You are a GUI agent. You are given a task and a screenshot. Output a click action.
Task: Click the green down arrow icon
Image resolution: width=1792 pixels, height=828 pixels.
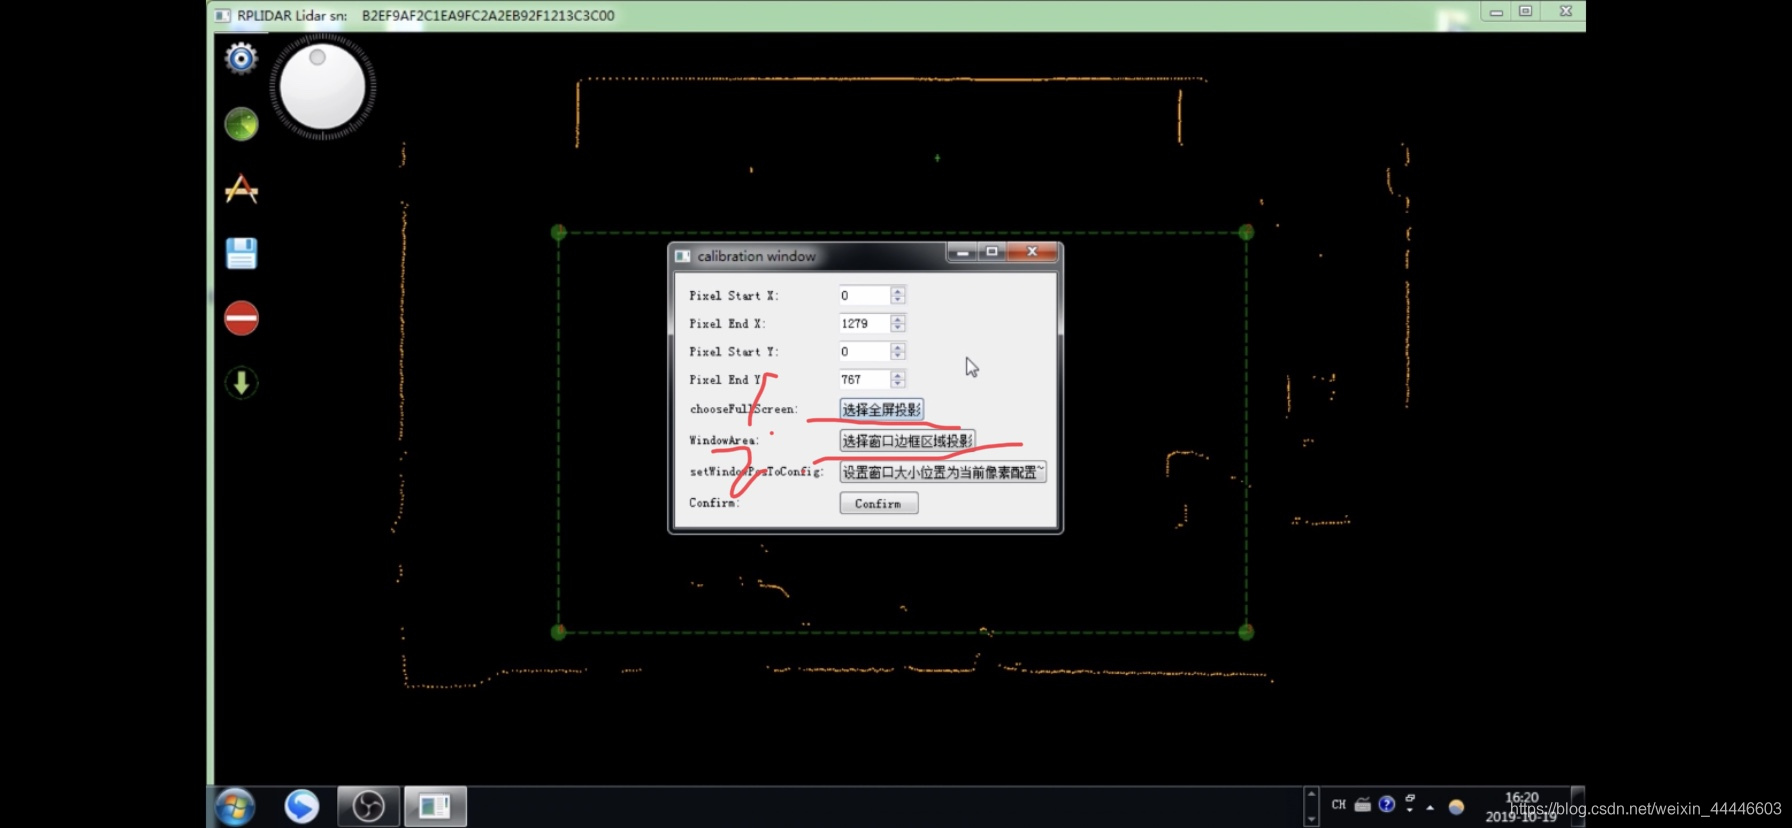point(241,382)
